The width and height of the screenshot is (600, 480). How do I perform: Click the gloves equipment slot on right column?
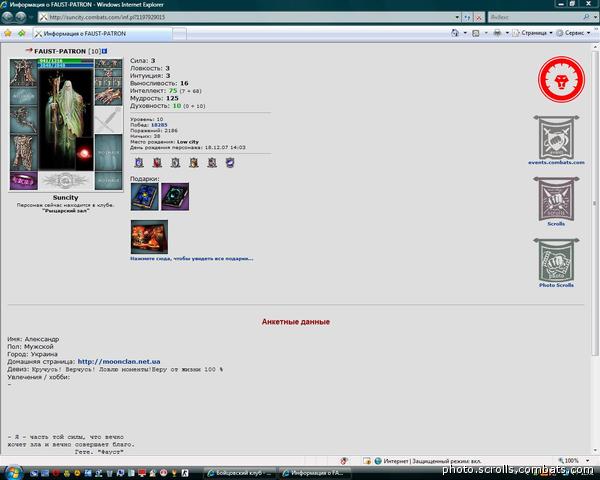tap(108, 96)
